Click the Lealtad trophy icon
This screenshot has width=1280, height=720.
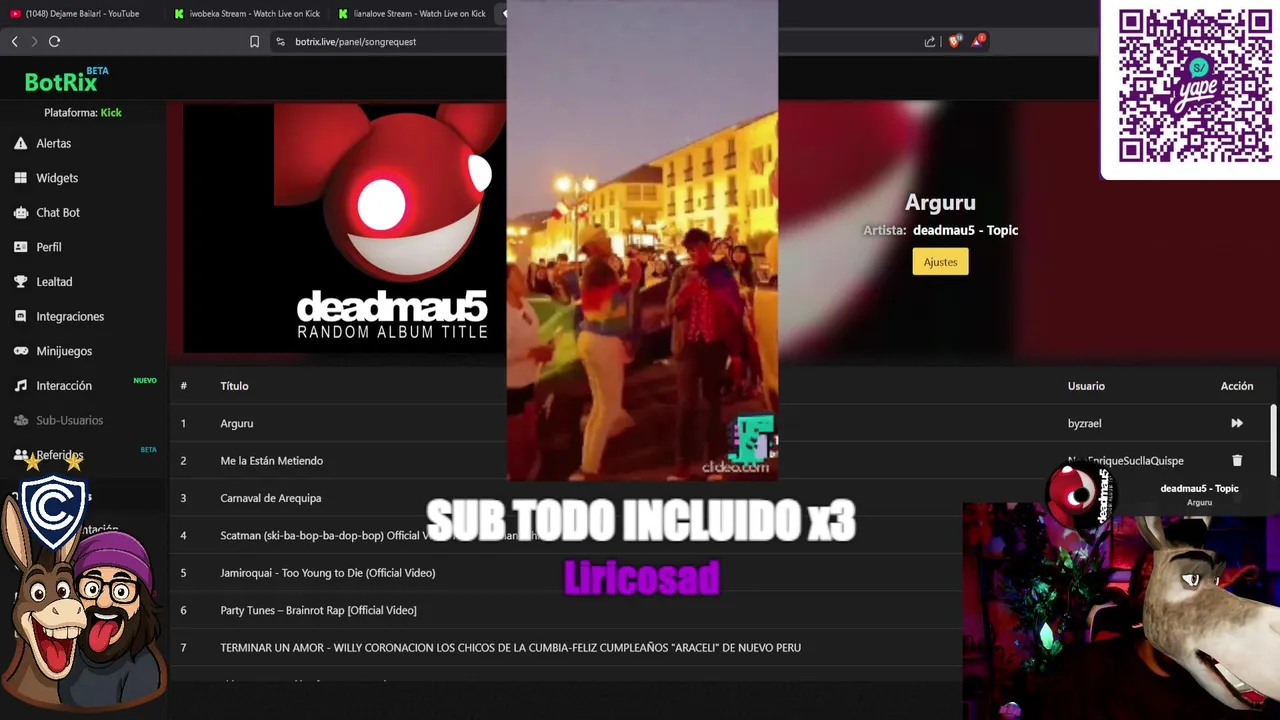click(20, 282)
